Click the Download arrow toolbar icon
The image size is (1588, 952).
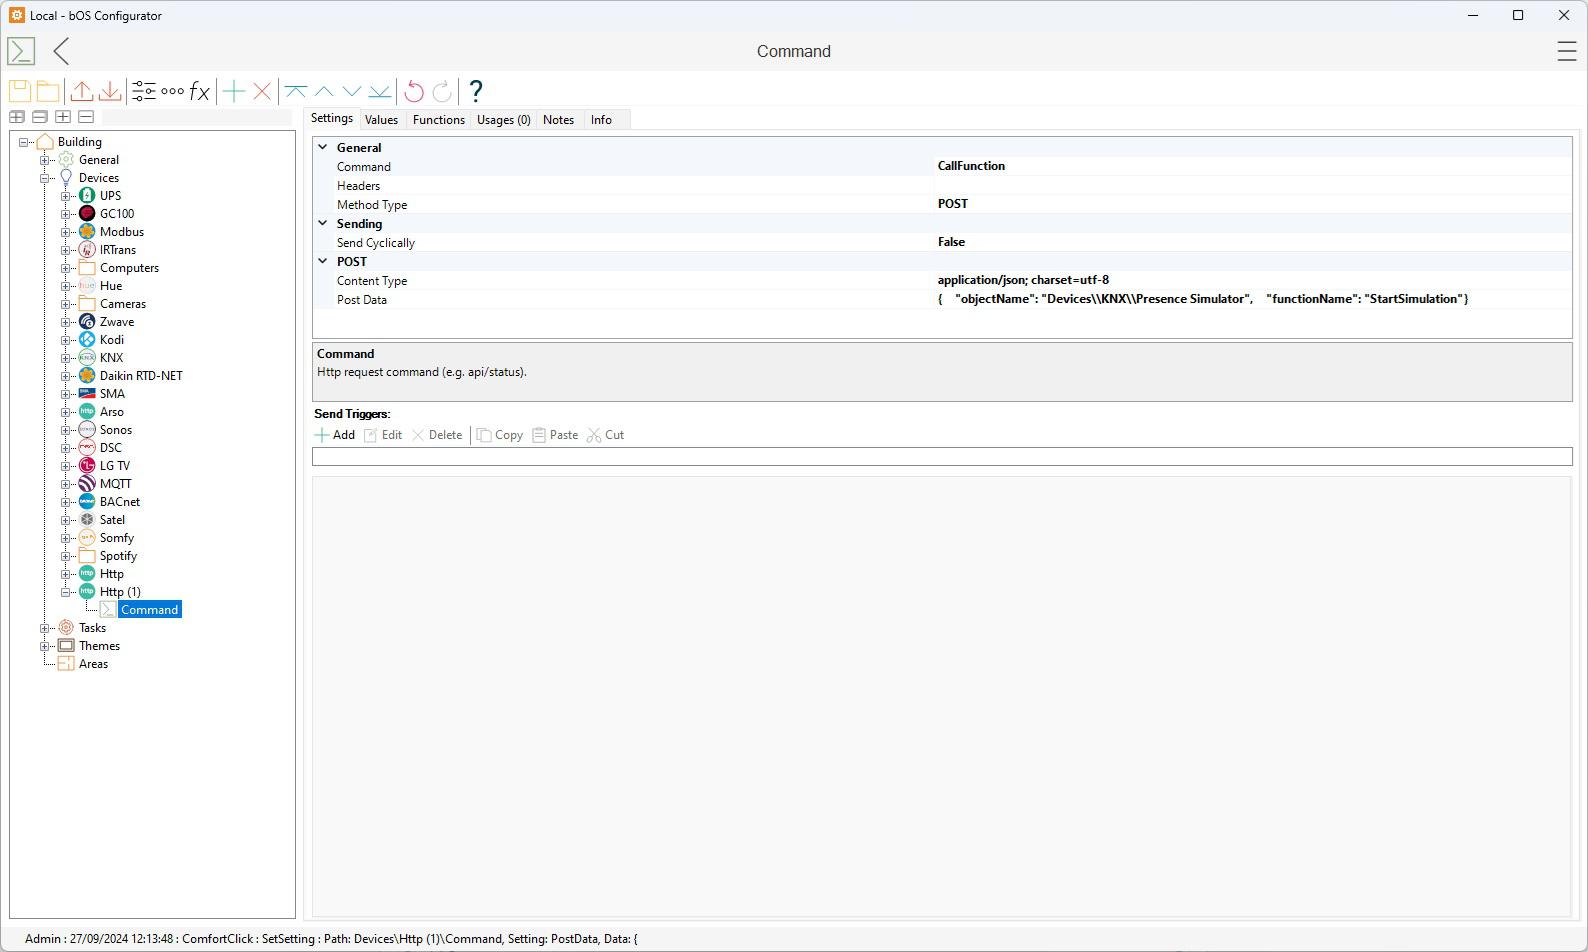(x=110, y=91)
